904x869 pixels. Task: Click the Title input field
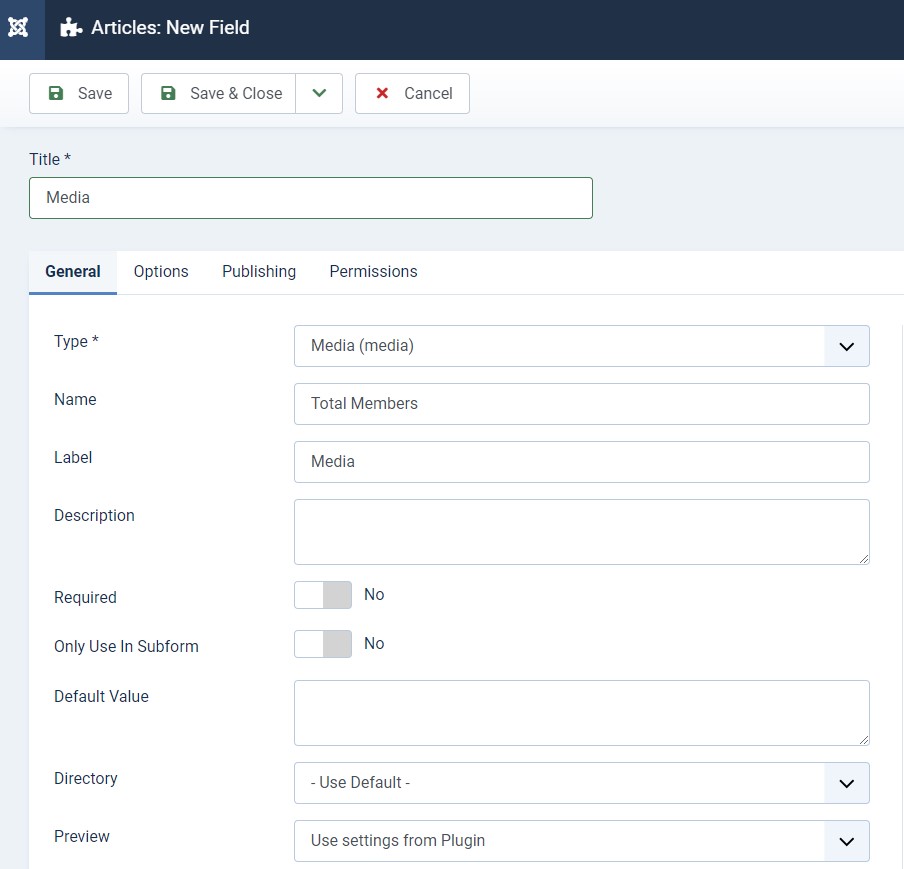click(311, 198)
